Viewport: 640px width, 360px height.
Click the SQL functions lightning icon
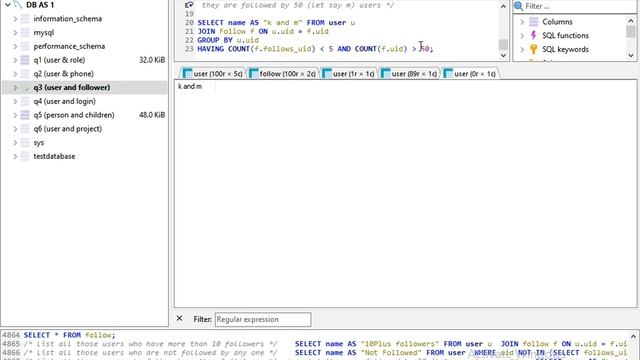(x=533, y=36)
